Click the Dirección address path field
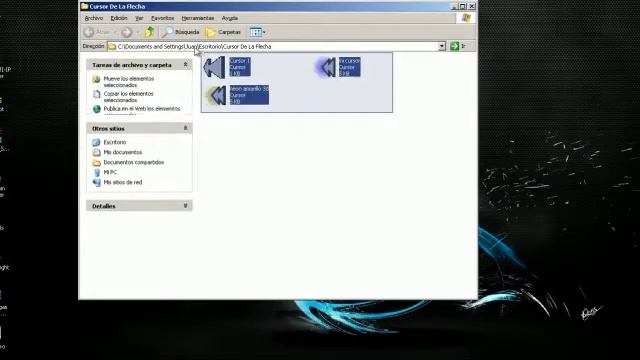 [x=276, y=47]
